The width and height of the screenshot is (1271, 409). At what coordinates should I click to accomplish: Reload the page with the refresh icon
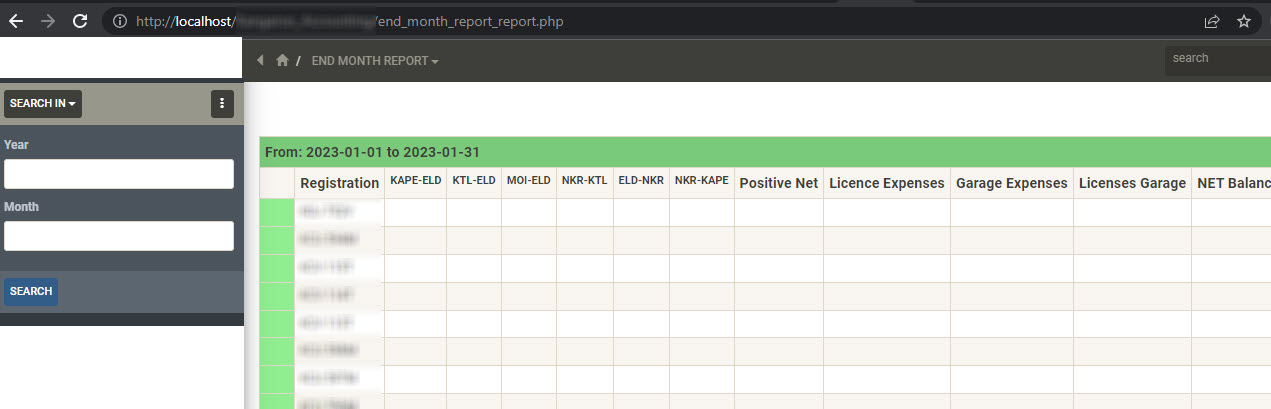tap(80, 21)
